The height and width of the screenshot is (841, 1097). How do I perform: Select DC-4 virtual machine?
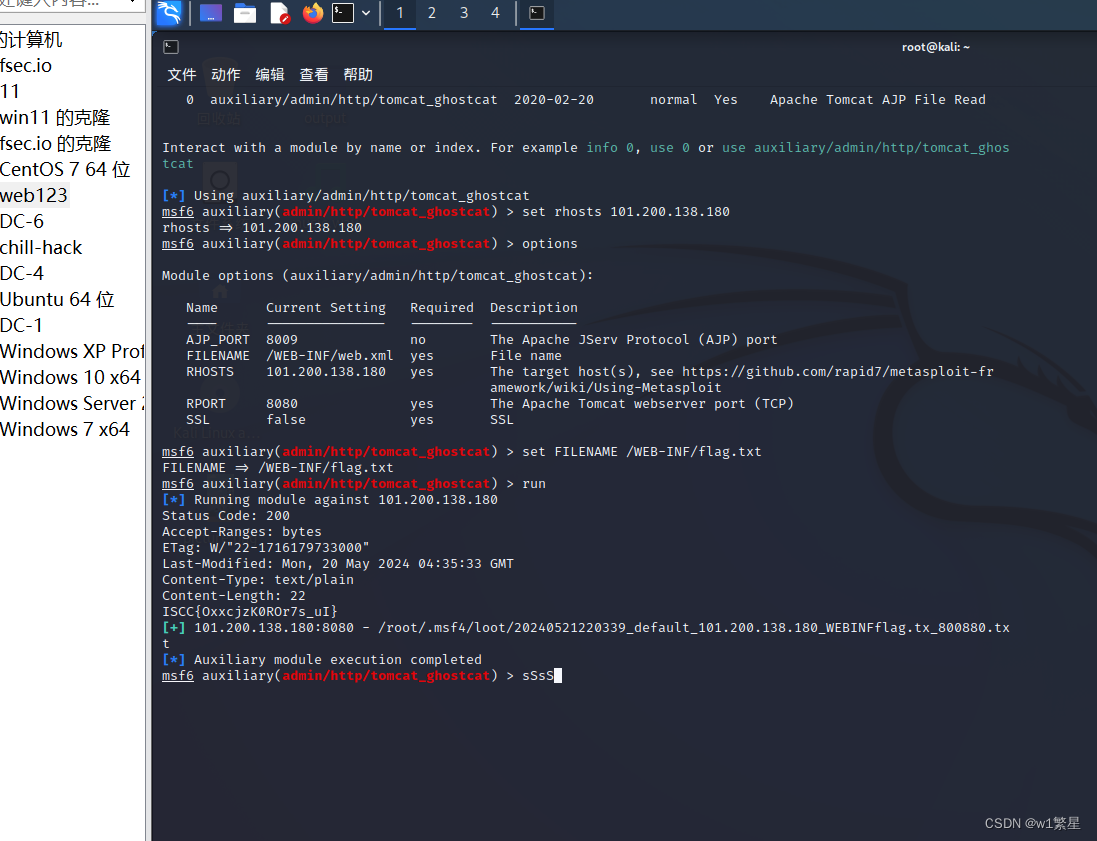[x=22, y=273]
